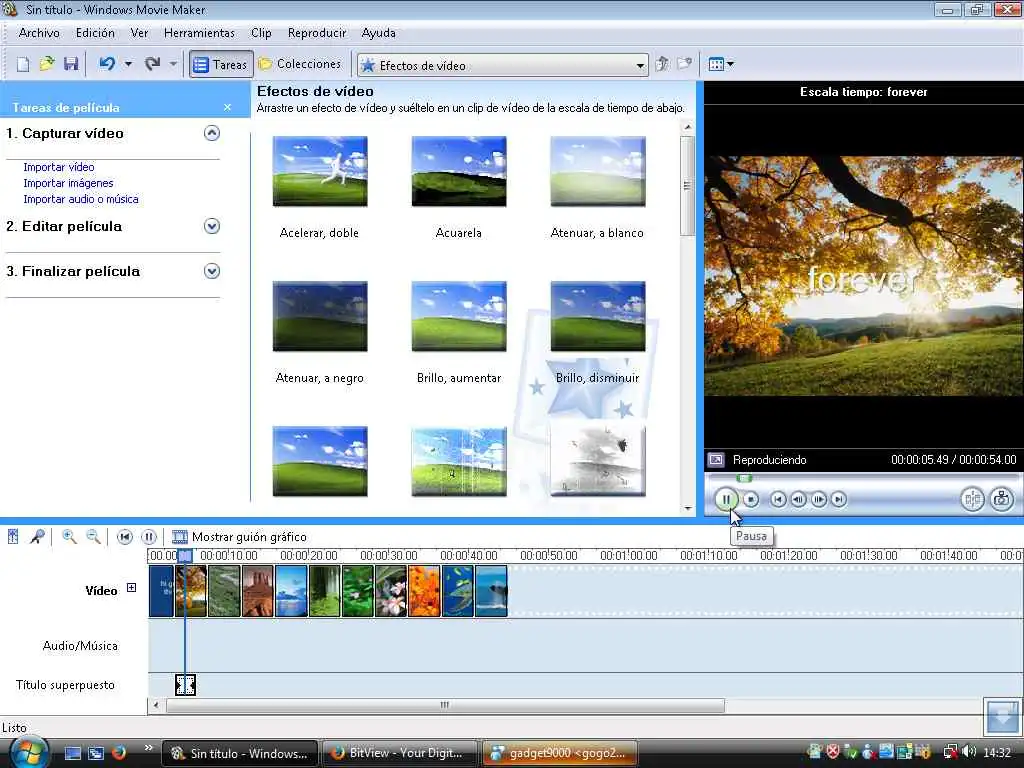
Task: Click the Redo arrow icon
Action: pyautogui.click(x=153, y=64)
